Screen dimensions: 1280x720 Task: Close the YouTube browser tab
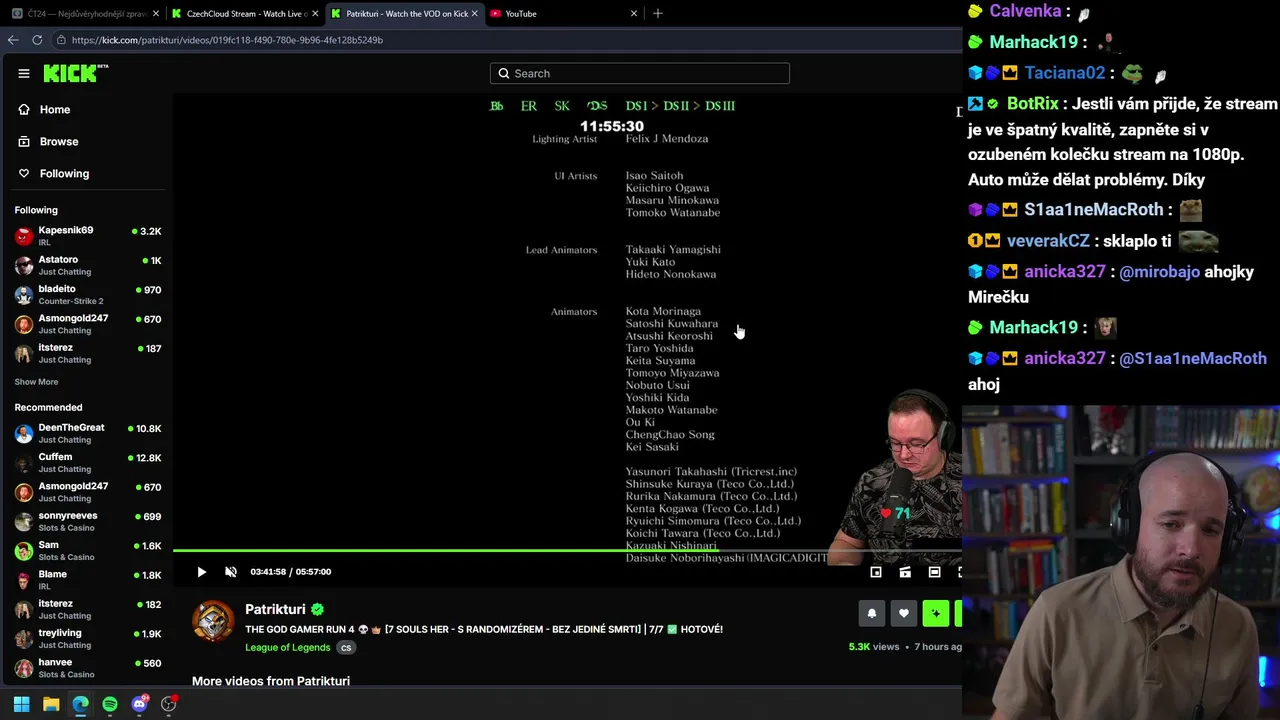point(634,14)
